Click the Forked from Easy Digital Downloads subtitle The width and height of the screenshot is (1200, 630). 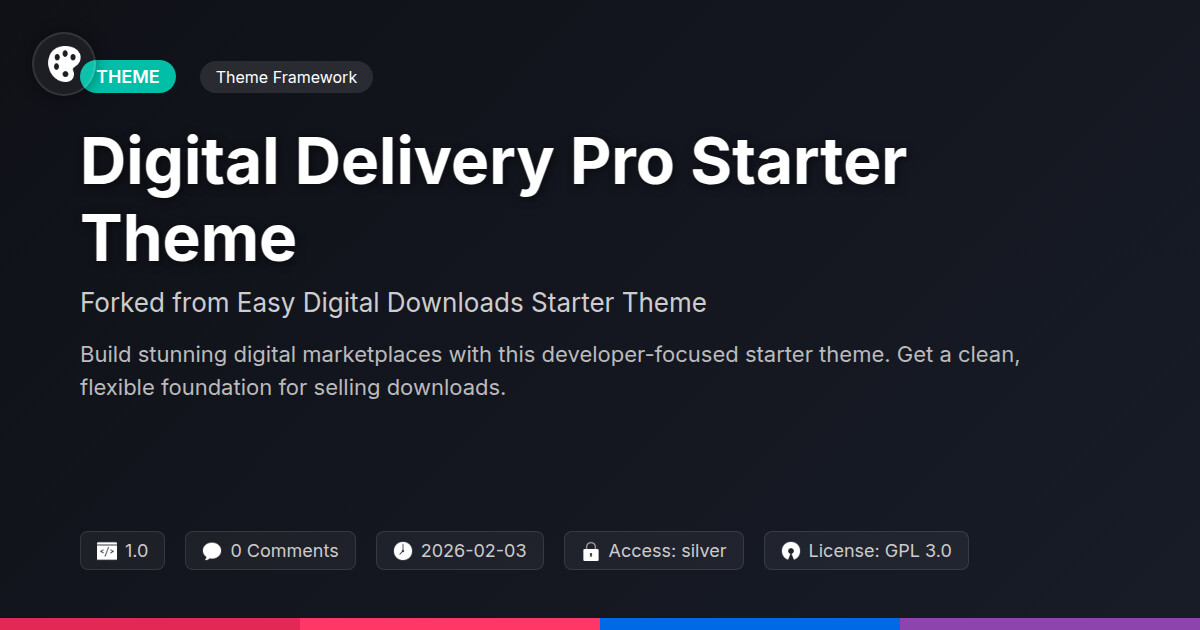point(393,302)
